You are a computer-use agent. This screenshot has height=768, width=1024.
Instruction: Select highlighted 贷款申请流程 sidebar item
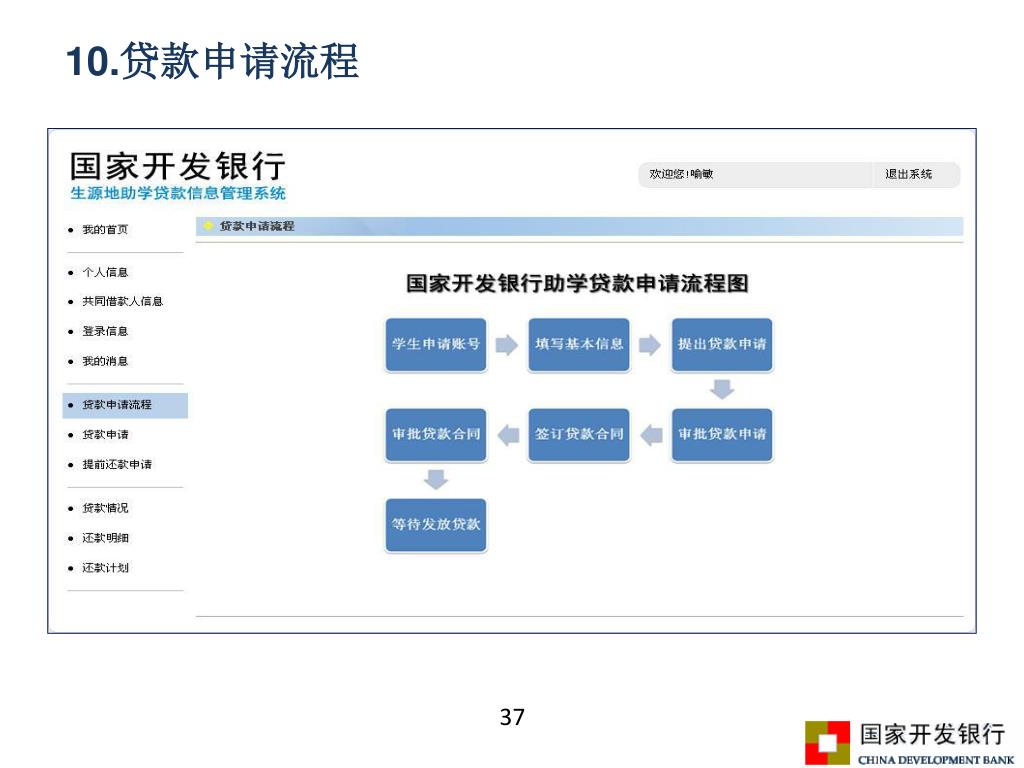click(x=125, y=405)
